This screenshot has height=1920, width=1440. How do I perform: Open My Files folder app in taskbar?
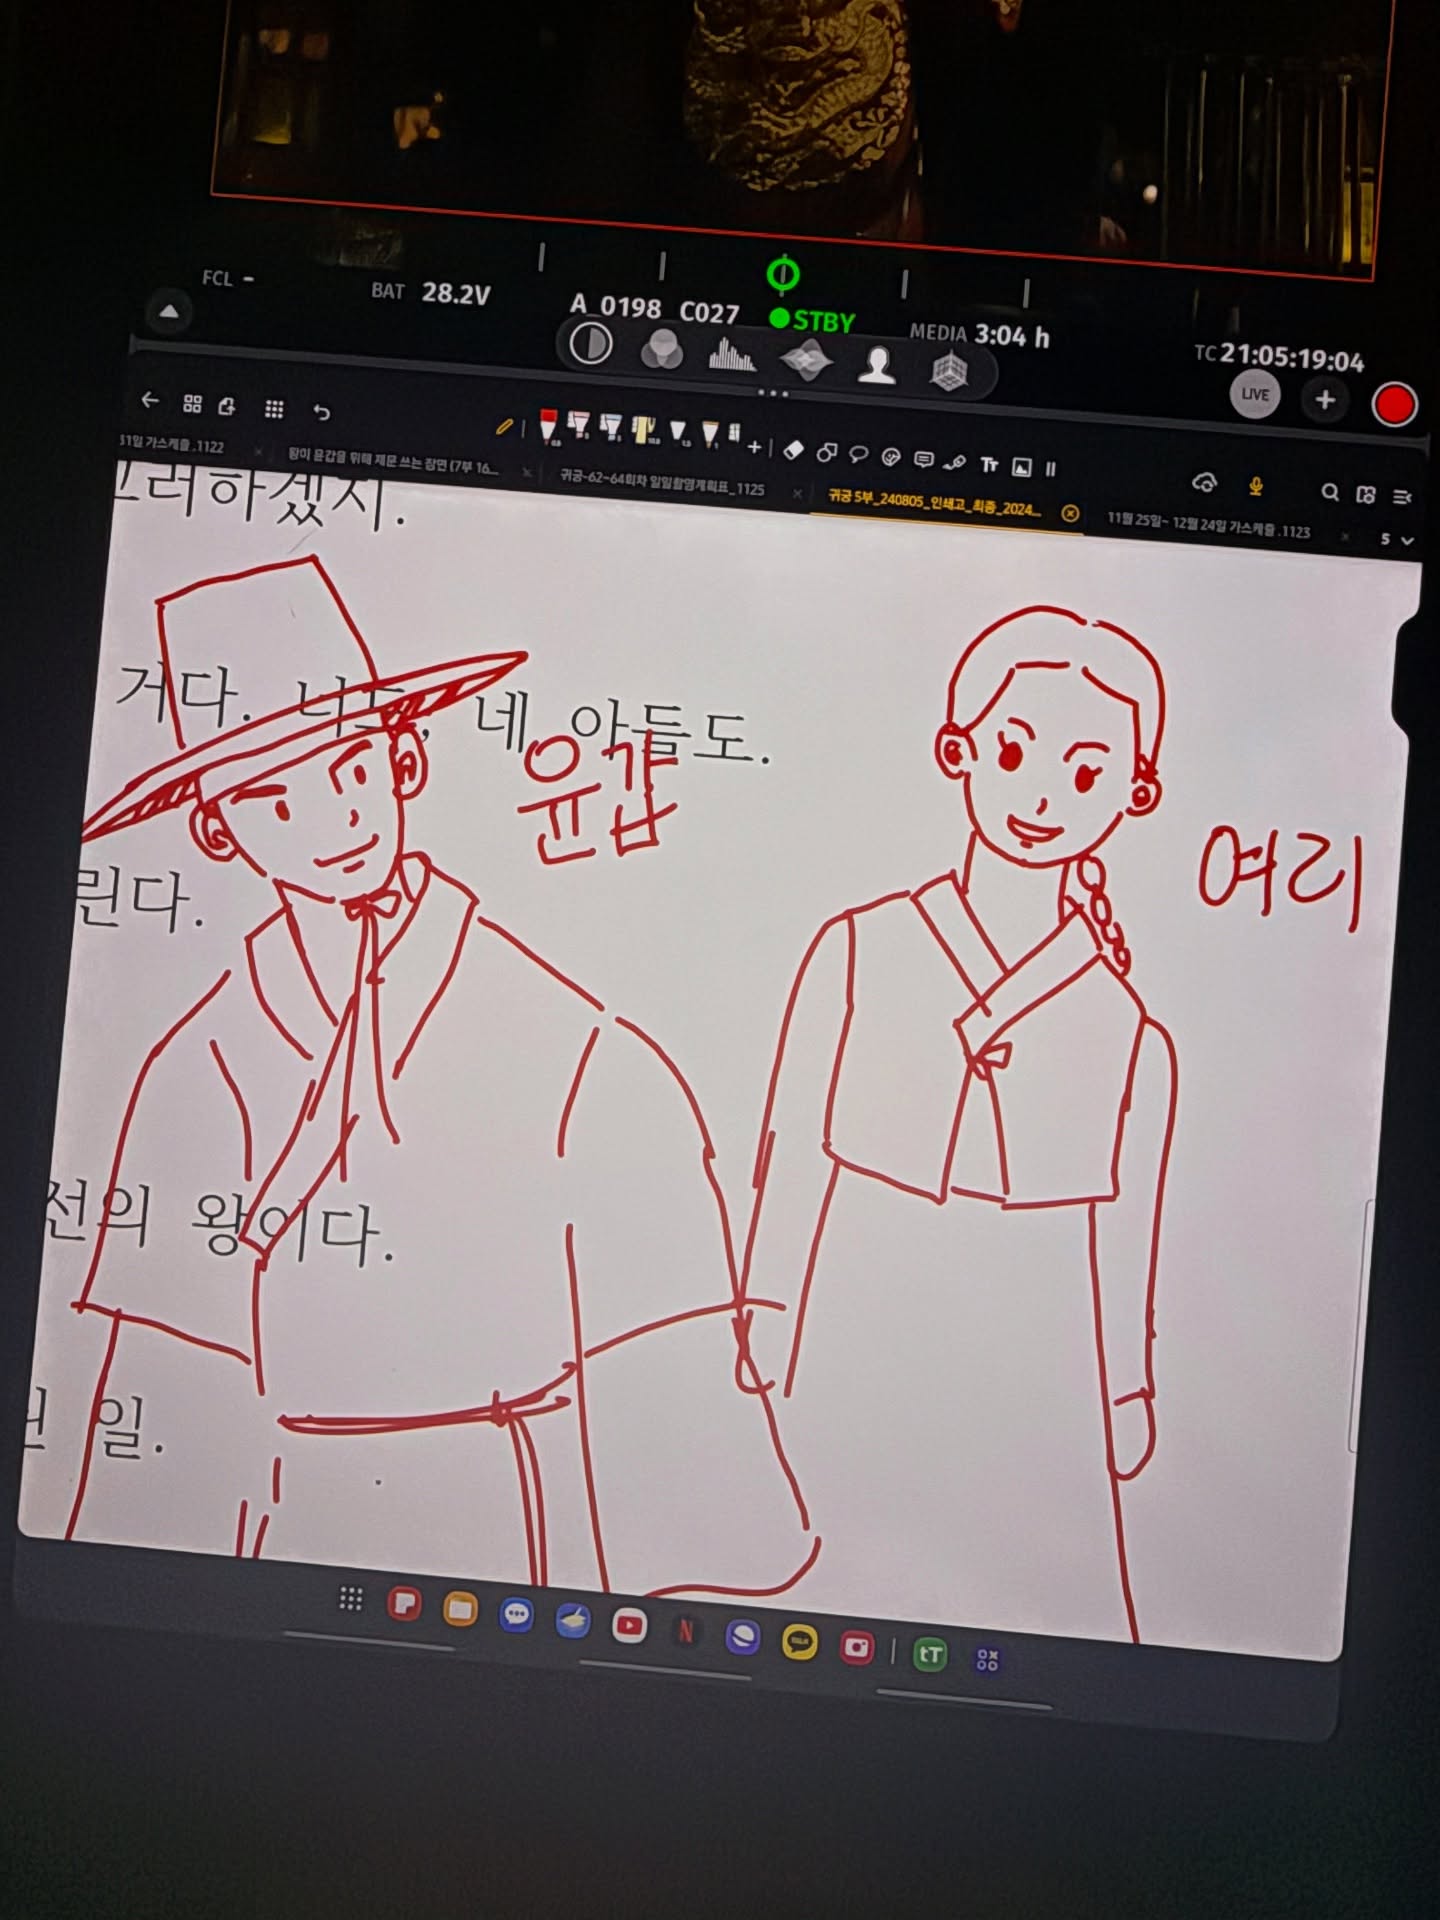[460, 1608]
